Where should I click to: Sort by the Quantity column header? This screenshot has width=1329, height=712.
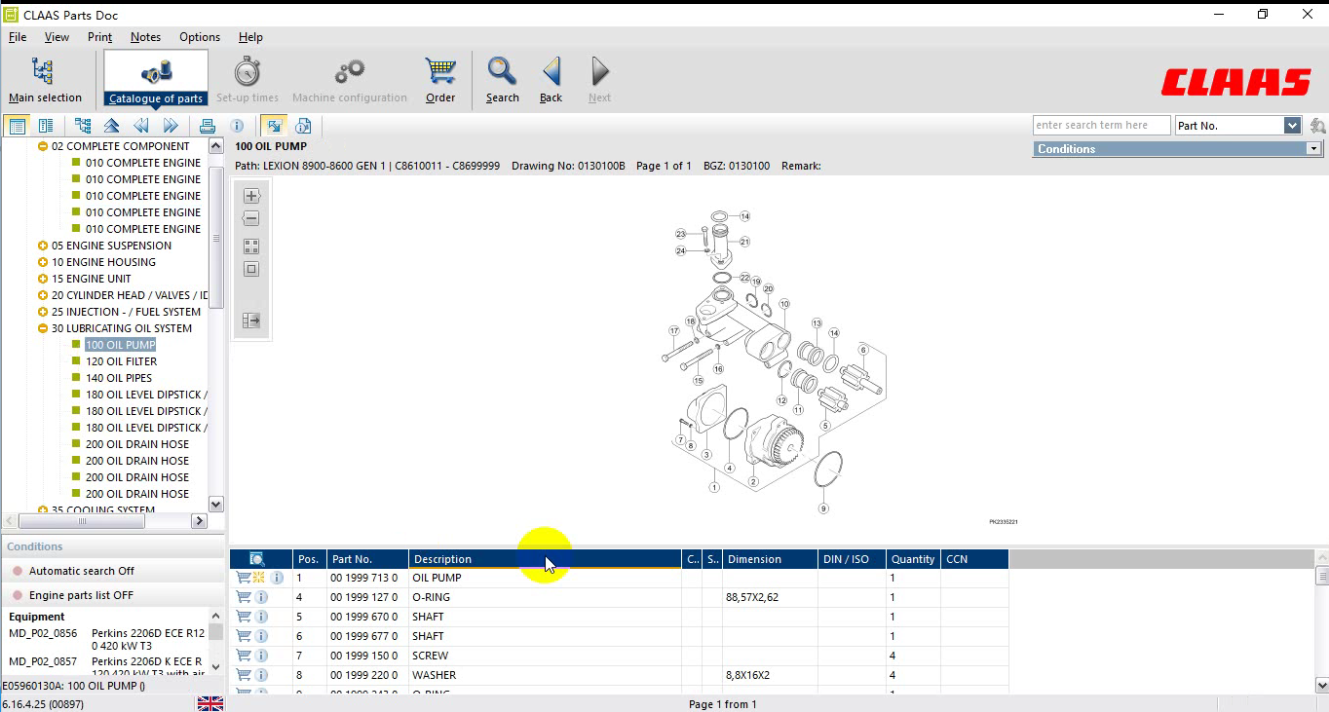point(913,559)
